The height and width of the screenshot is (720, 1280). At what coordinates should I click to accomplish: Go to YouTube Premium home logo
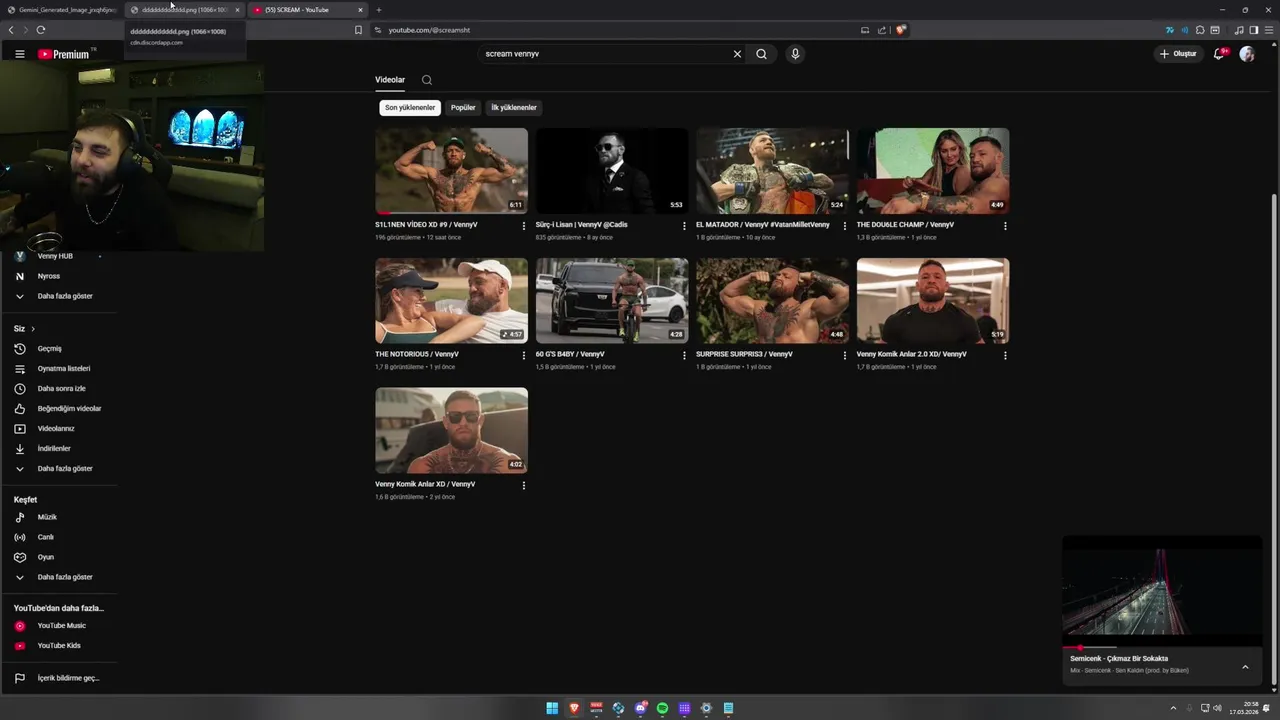pos(64,54)
